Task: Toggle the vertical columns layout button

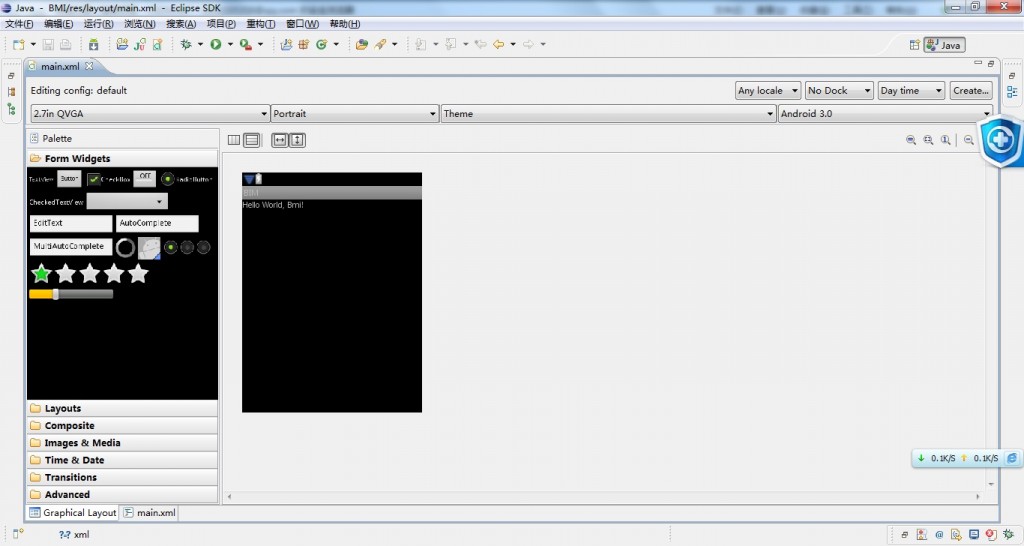Action: pyautogui.click(x=234, y=140)
